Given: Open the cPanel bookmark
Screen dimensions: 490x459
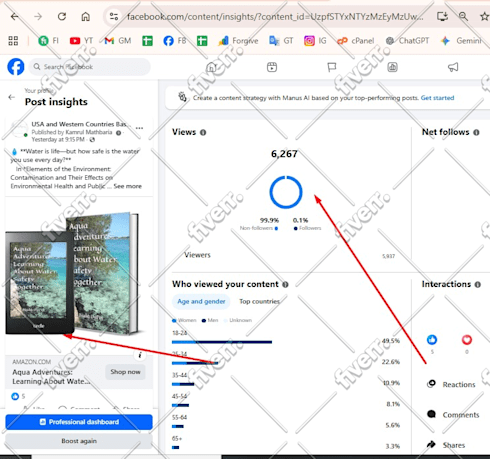Looking at the screenshot, I should point(356,41).
